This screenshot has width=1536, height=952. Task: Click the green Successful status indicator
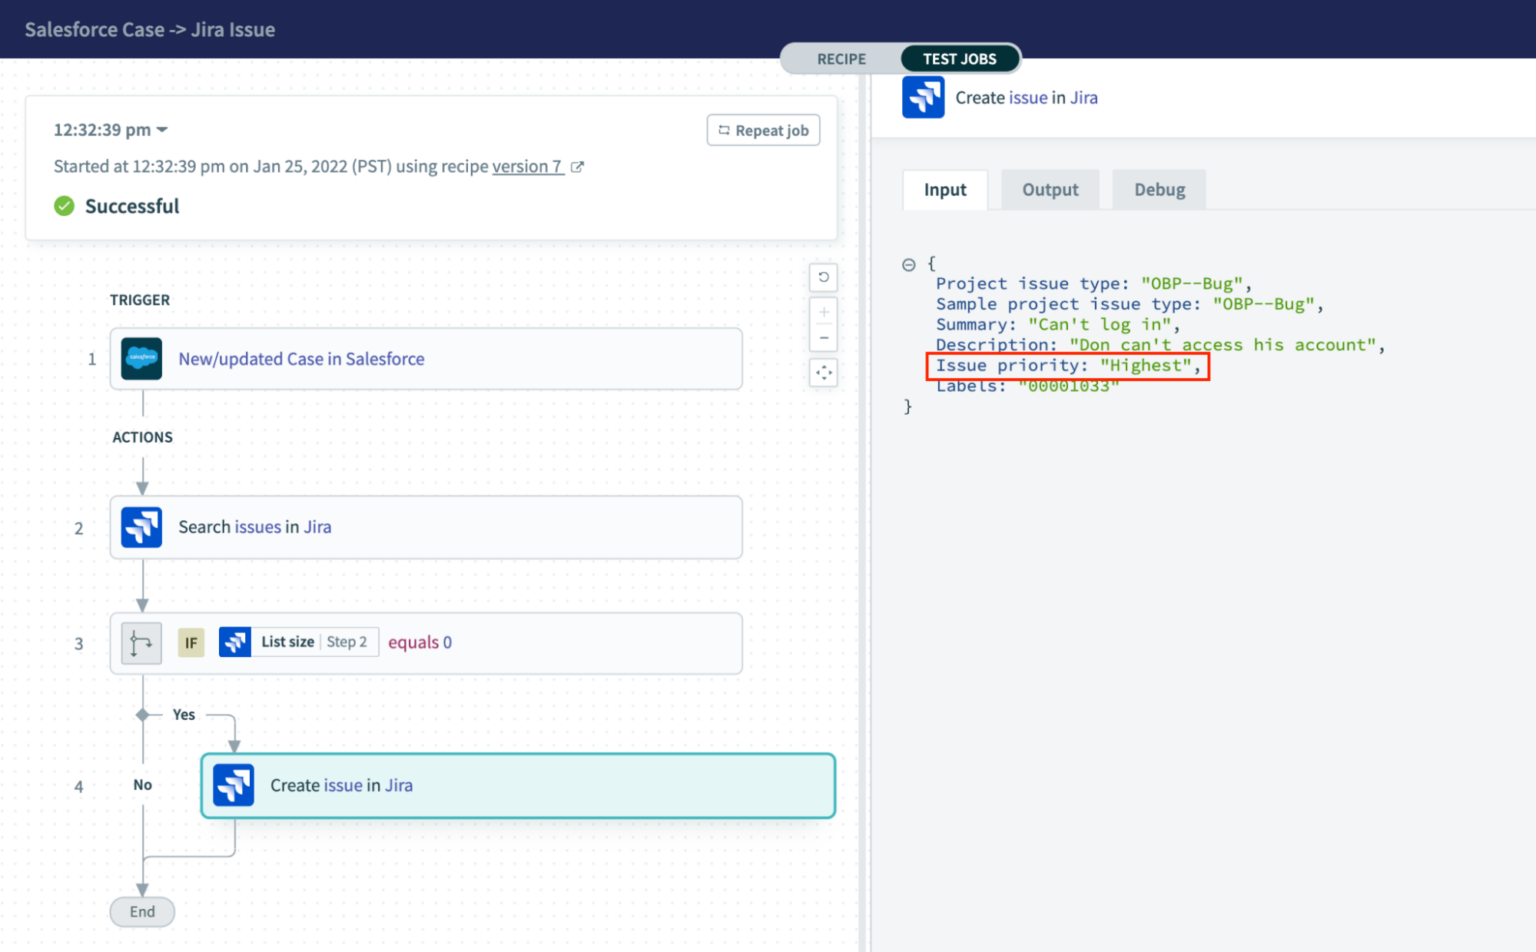point(64,206)
